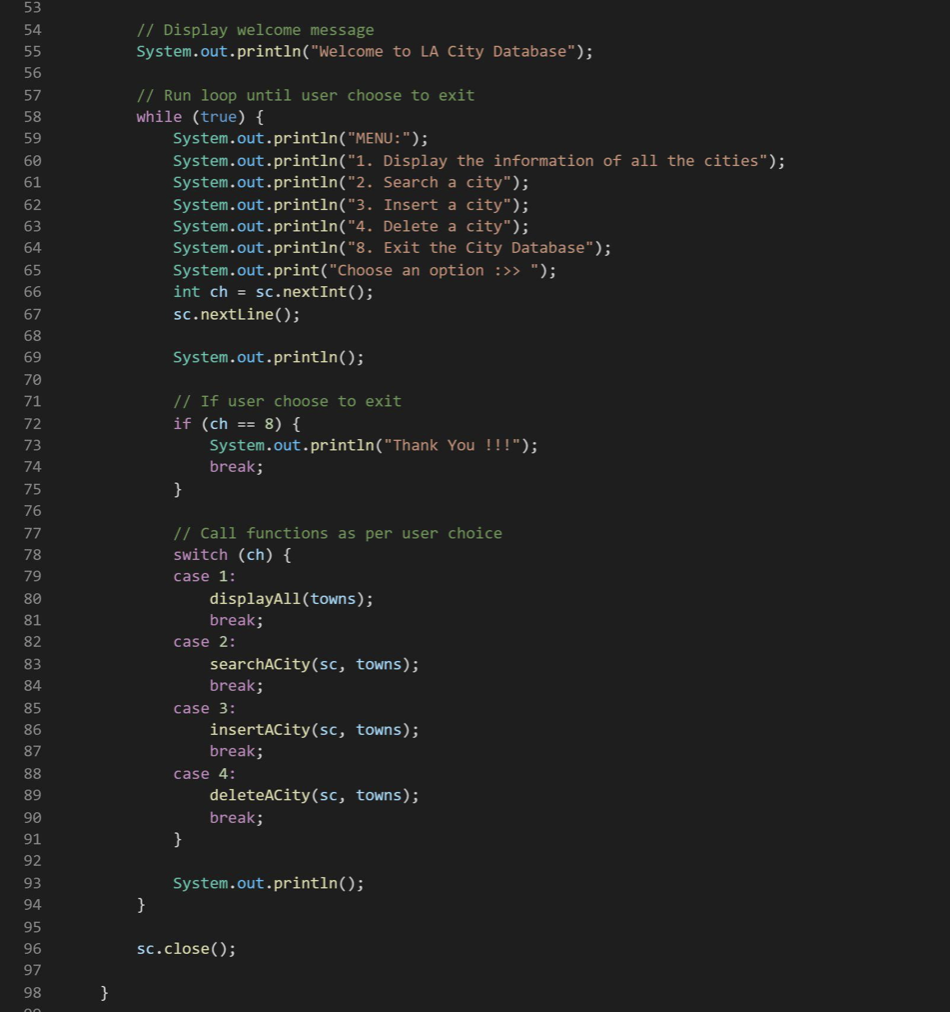
Task: Click the string "MENU:" on line 59
Action: [x=379, y=139]
